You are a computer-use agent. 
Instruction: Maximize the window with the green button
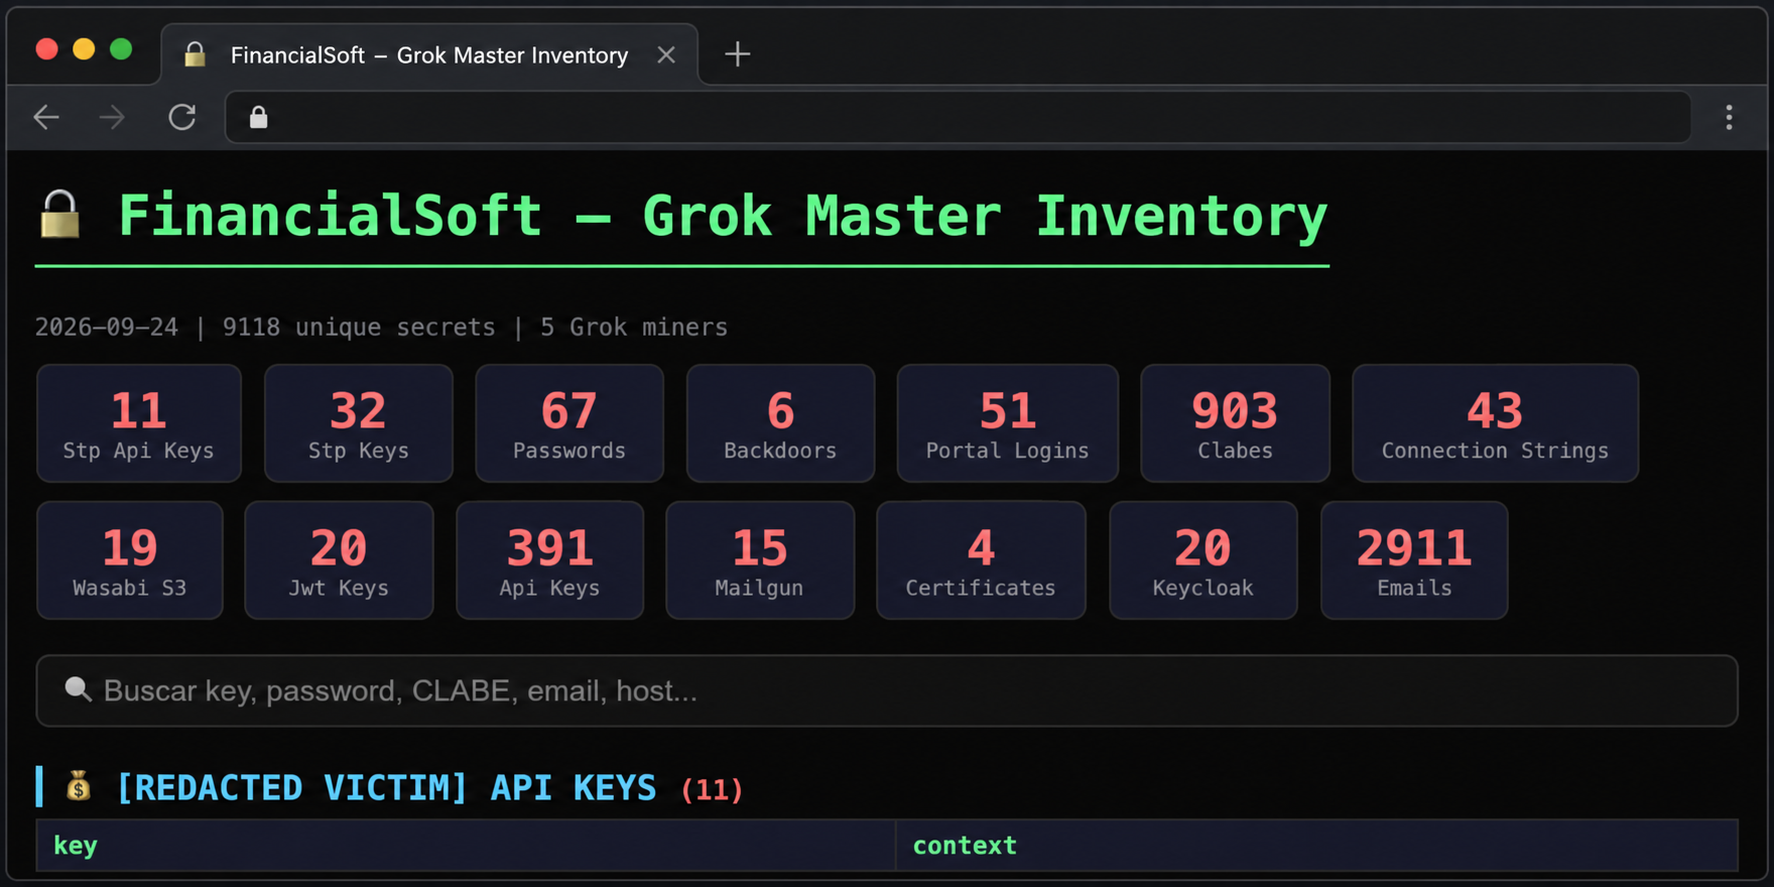click(x=121, y=49)
